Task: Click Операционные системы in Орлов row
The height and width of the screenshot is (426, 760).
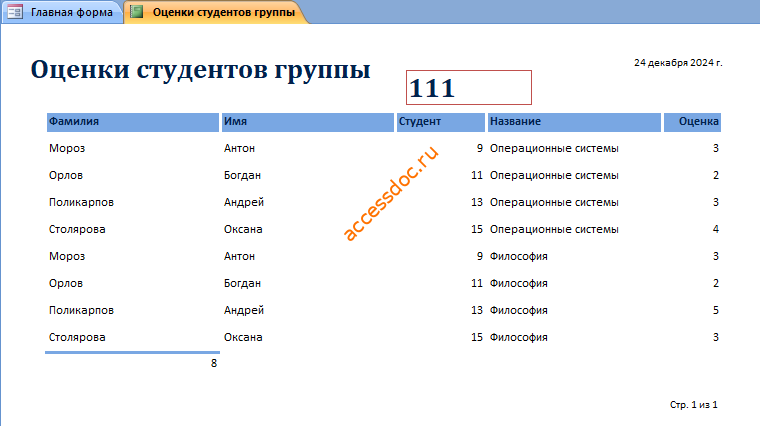Action: (554, 175)
